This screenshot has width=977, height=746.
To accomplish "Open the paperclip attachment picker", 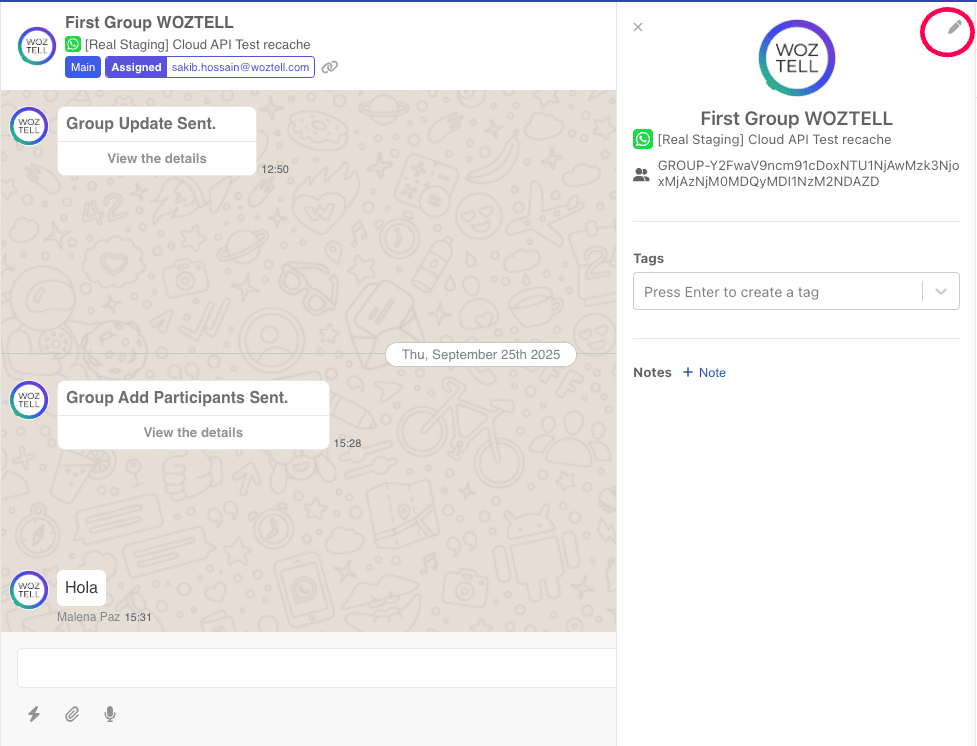I will [x=72, y=714].
